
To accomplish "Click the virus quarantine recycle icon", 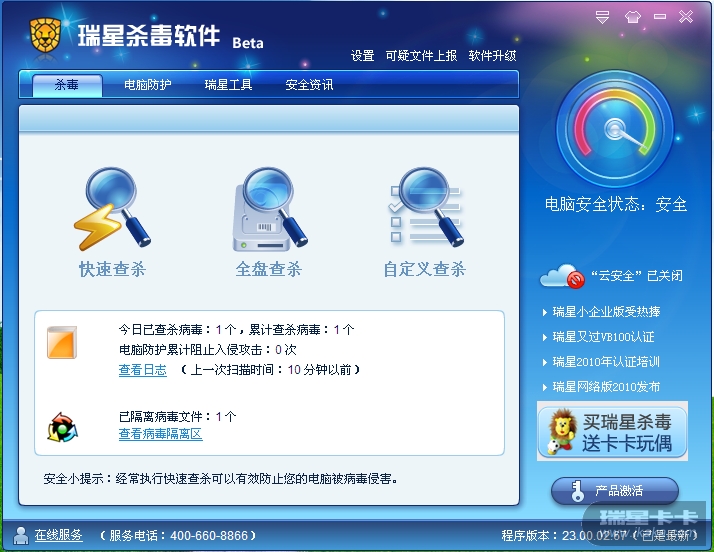I will click(x=62, y=427).
